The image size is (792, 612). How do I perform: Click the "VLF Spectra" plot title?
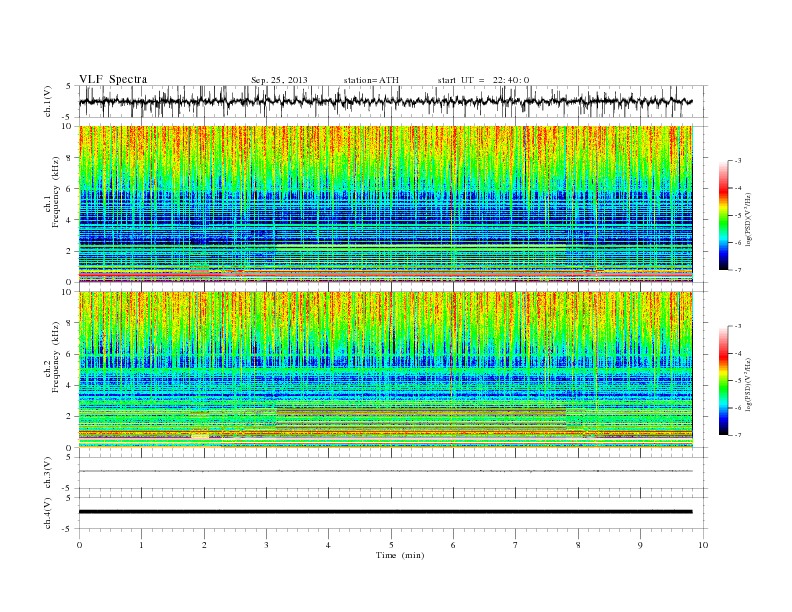click(x=113, y=79)
